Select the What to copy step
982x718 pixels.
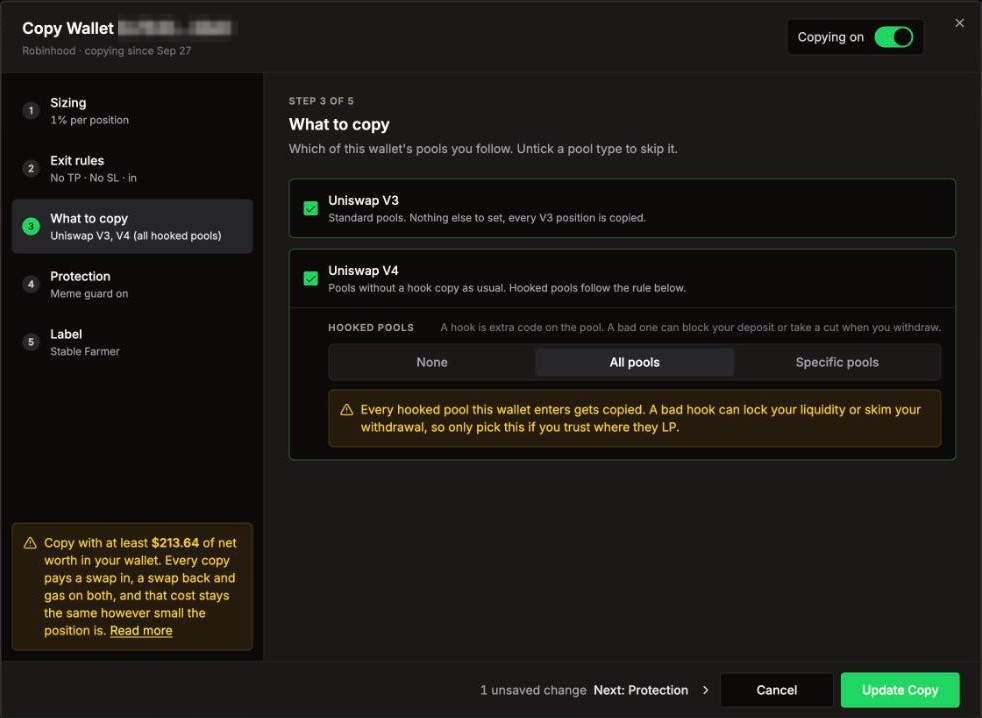(x=132, y=226)
